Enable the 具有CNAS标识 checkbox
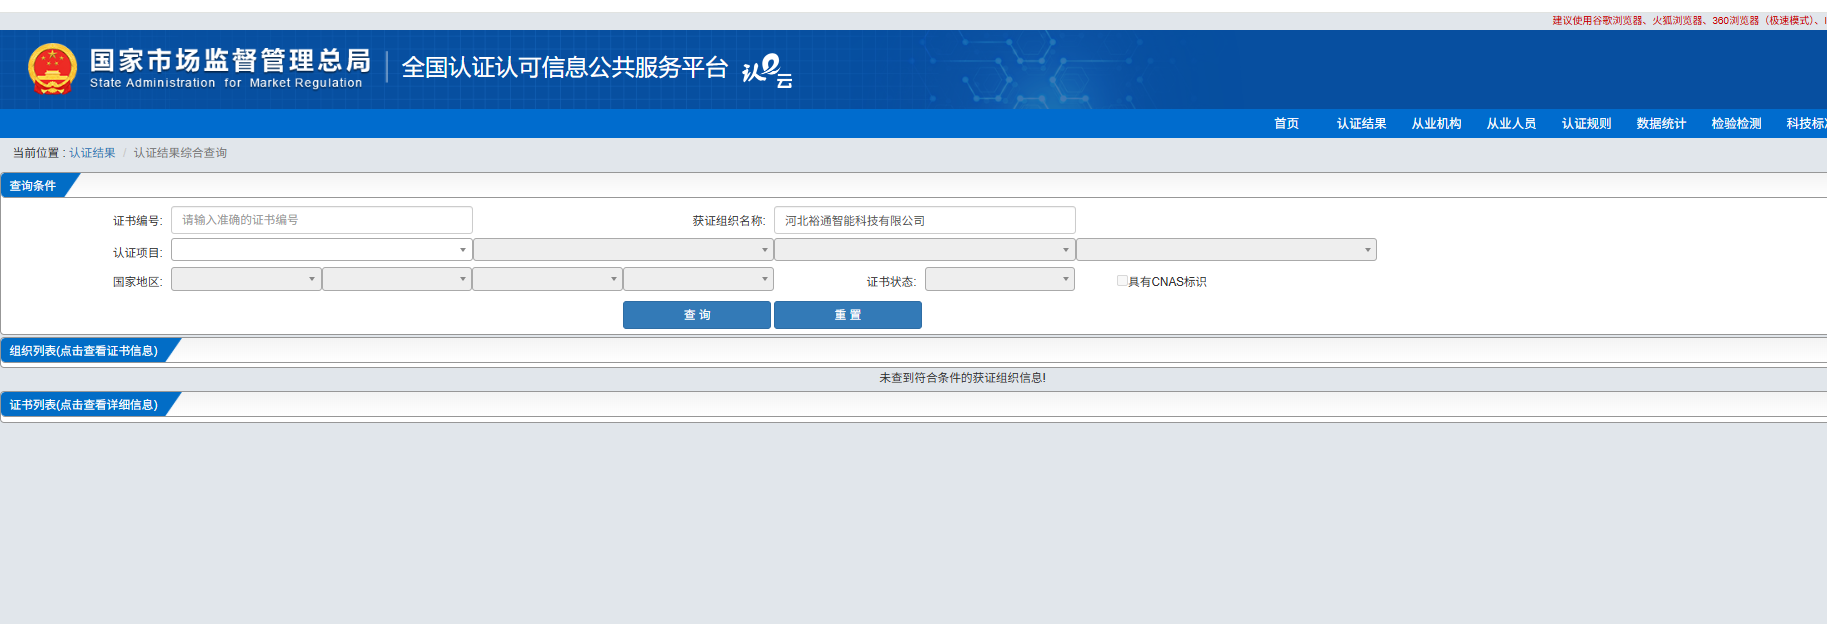Viewport: 1827px width, 624px height. pyautogui.click(x=1122, y=281)
